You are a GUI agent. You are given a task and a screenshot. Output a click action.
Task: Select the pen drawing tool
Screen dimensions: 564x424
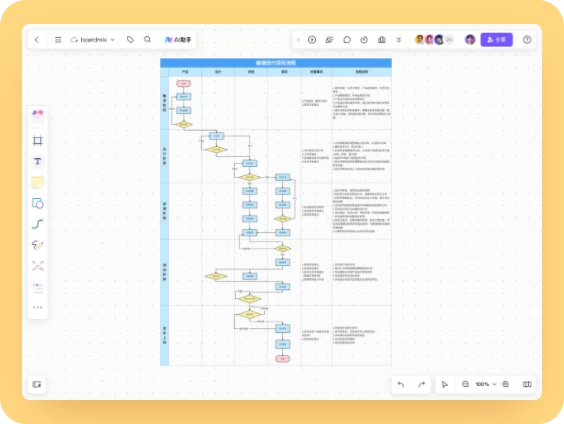click(38, 245)
